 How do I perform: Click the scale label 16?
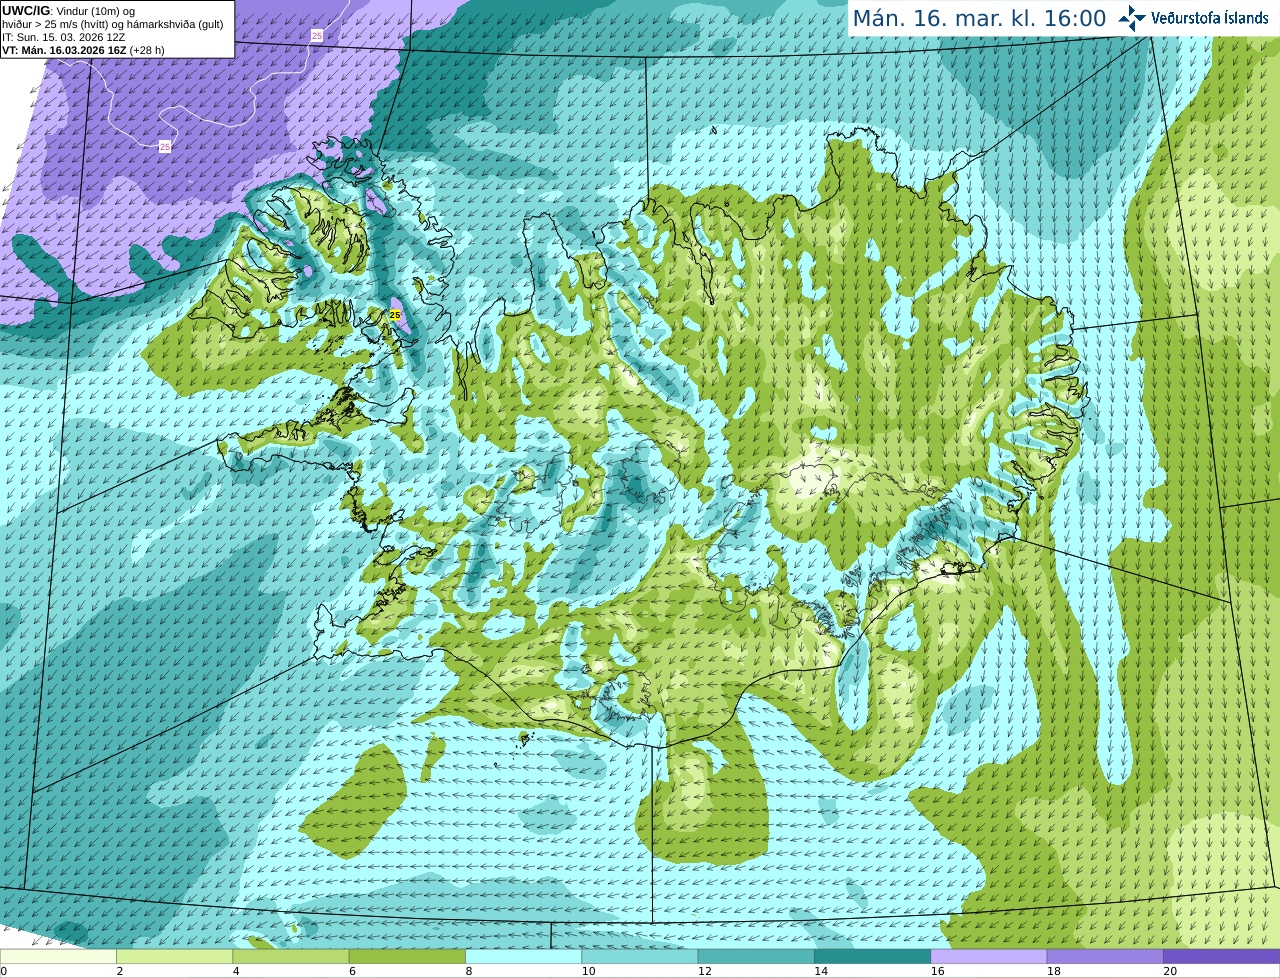click(937, 971)
